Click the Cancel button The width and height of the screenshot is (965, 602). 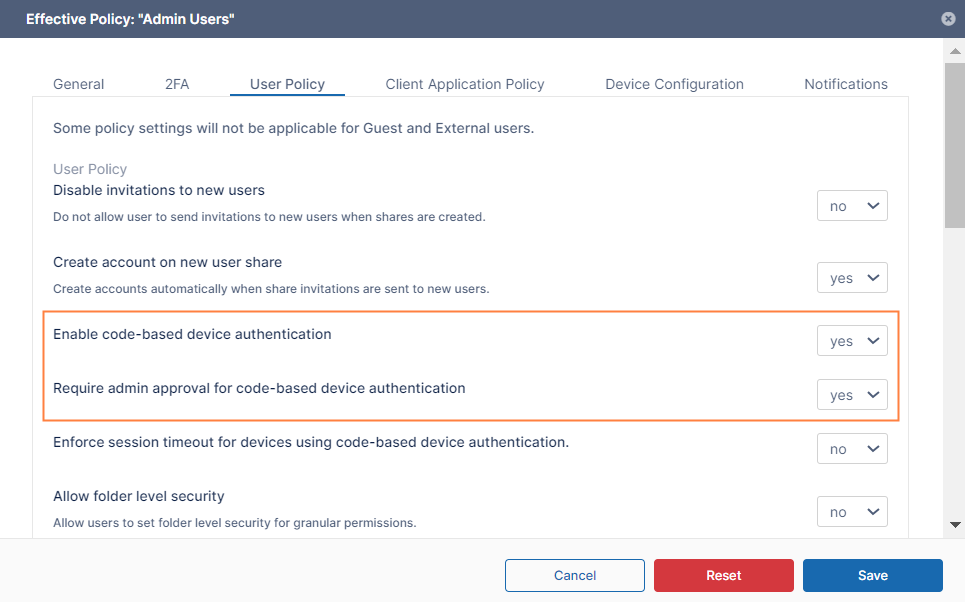click(x=574, y=575)
